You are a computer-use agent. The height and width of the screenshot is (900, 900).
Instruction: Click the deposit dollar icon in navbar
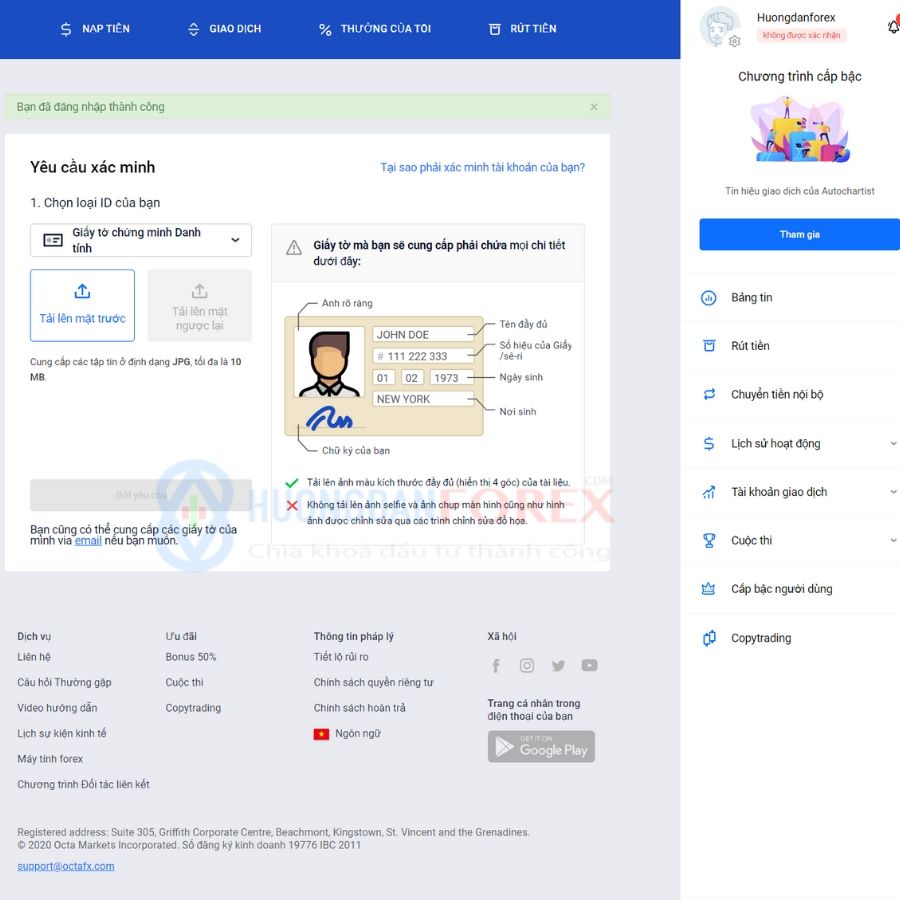(66, 29)
